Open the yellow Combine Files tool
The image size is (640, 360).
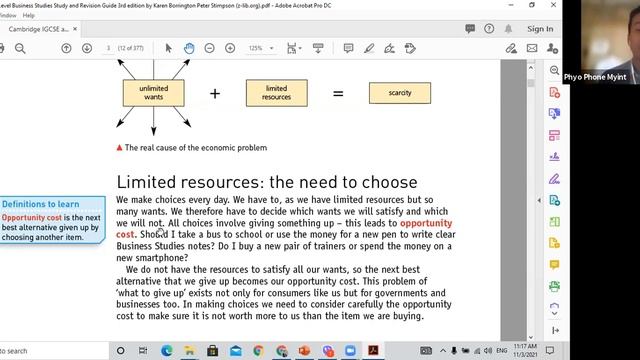[x=554, y=243]
